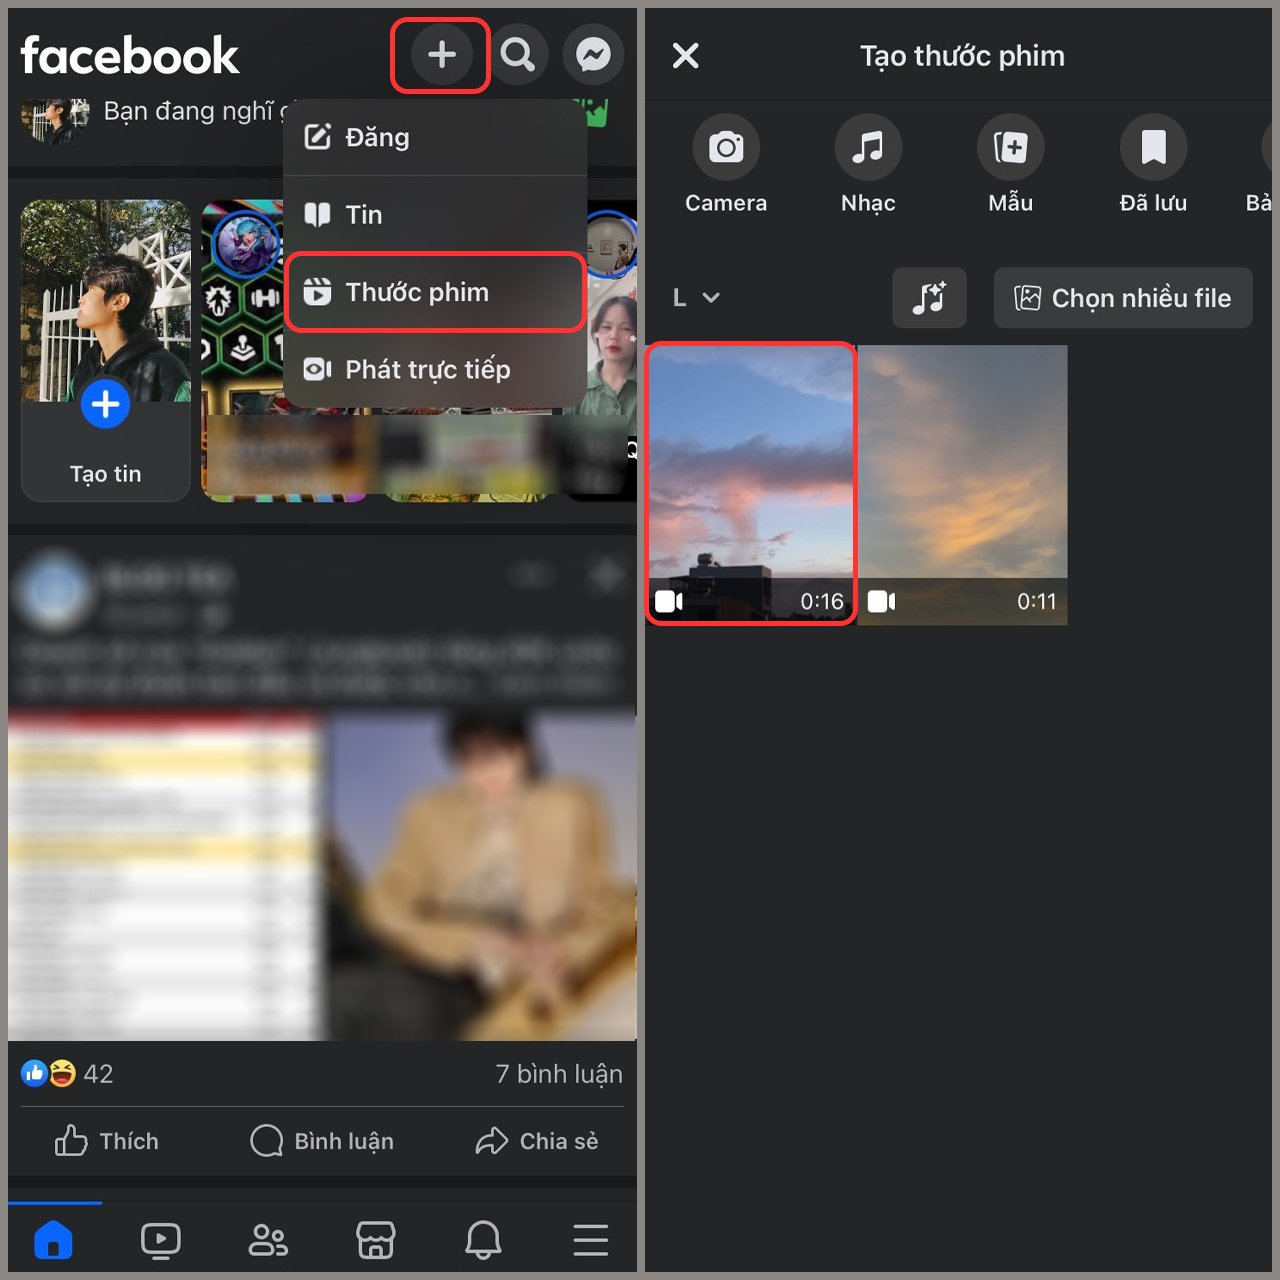1280x1280 pixels.
Task: Like the post with the Thích button
Action: click(x=106, y=1141)
